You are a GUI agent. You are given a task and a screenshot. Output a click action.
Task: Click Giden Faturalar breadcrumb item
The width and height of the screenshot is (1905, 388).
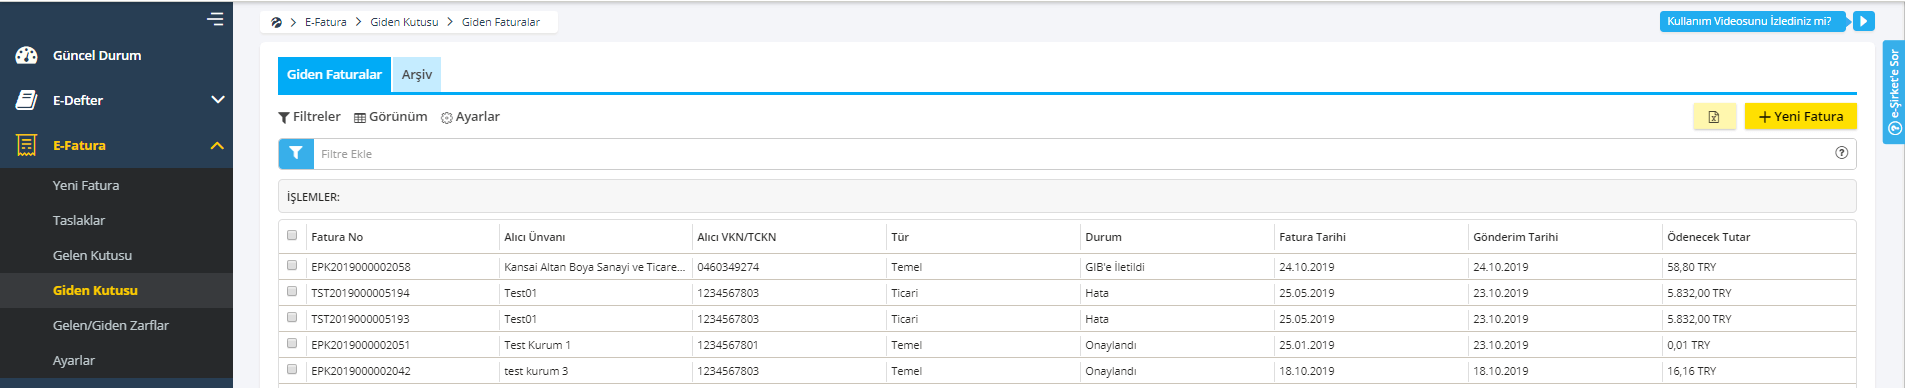coord(501,22)
